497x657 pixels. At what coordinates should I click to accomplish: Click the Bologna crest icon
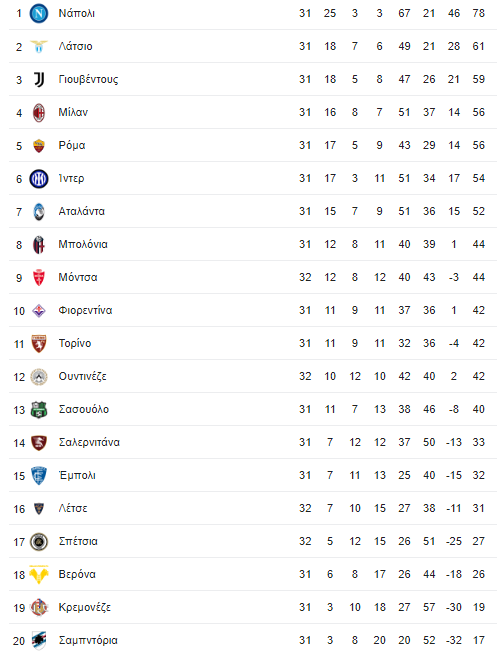(39, 245)
